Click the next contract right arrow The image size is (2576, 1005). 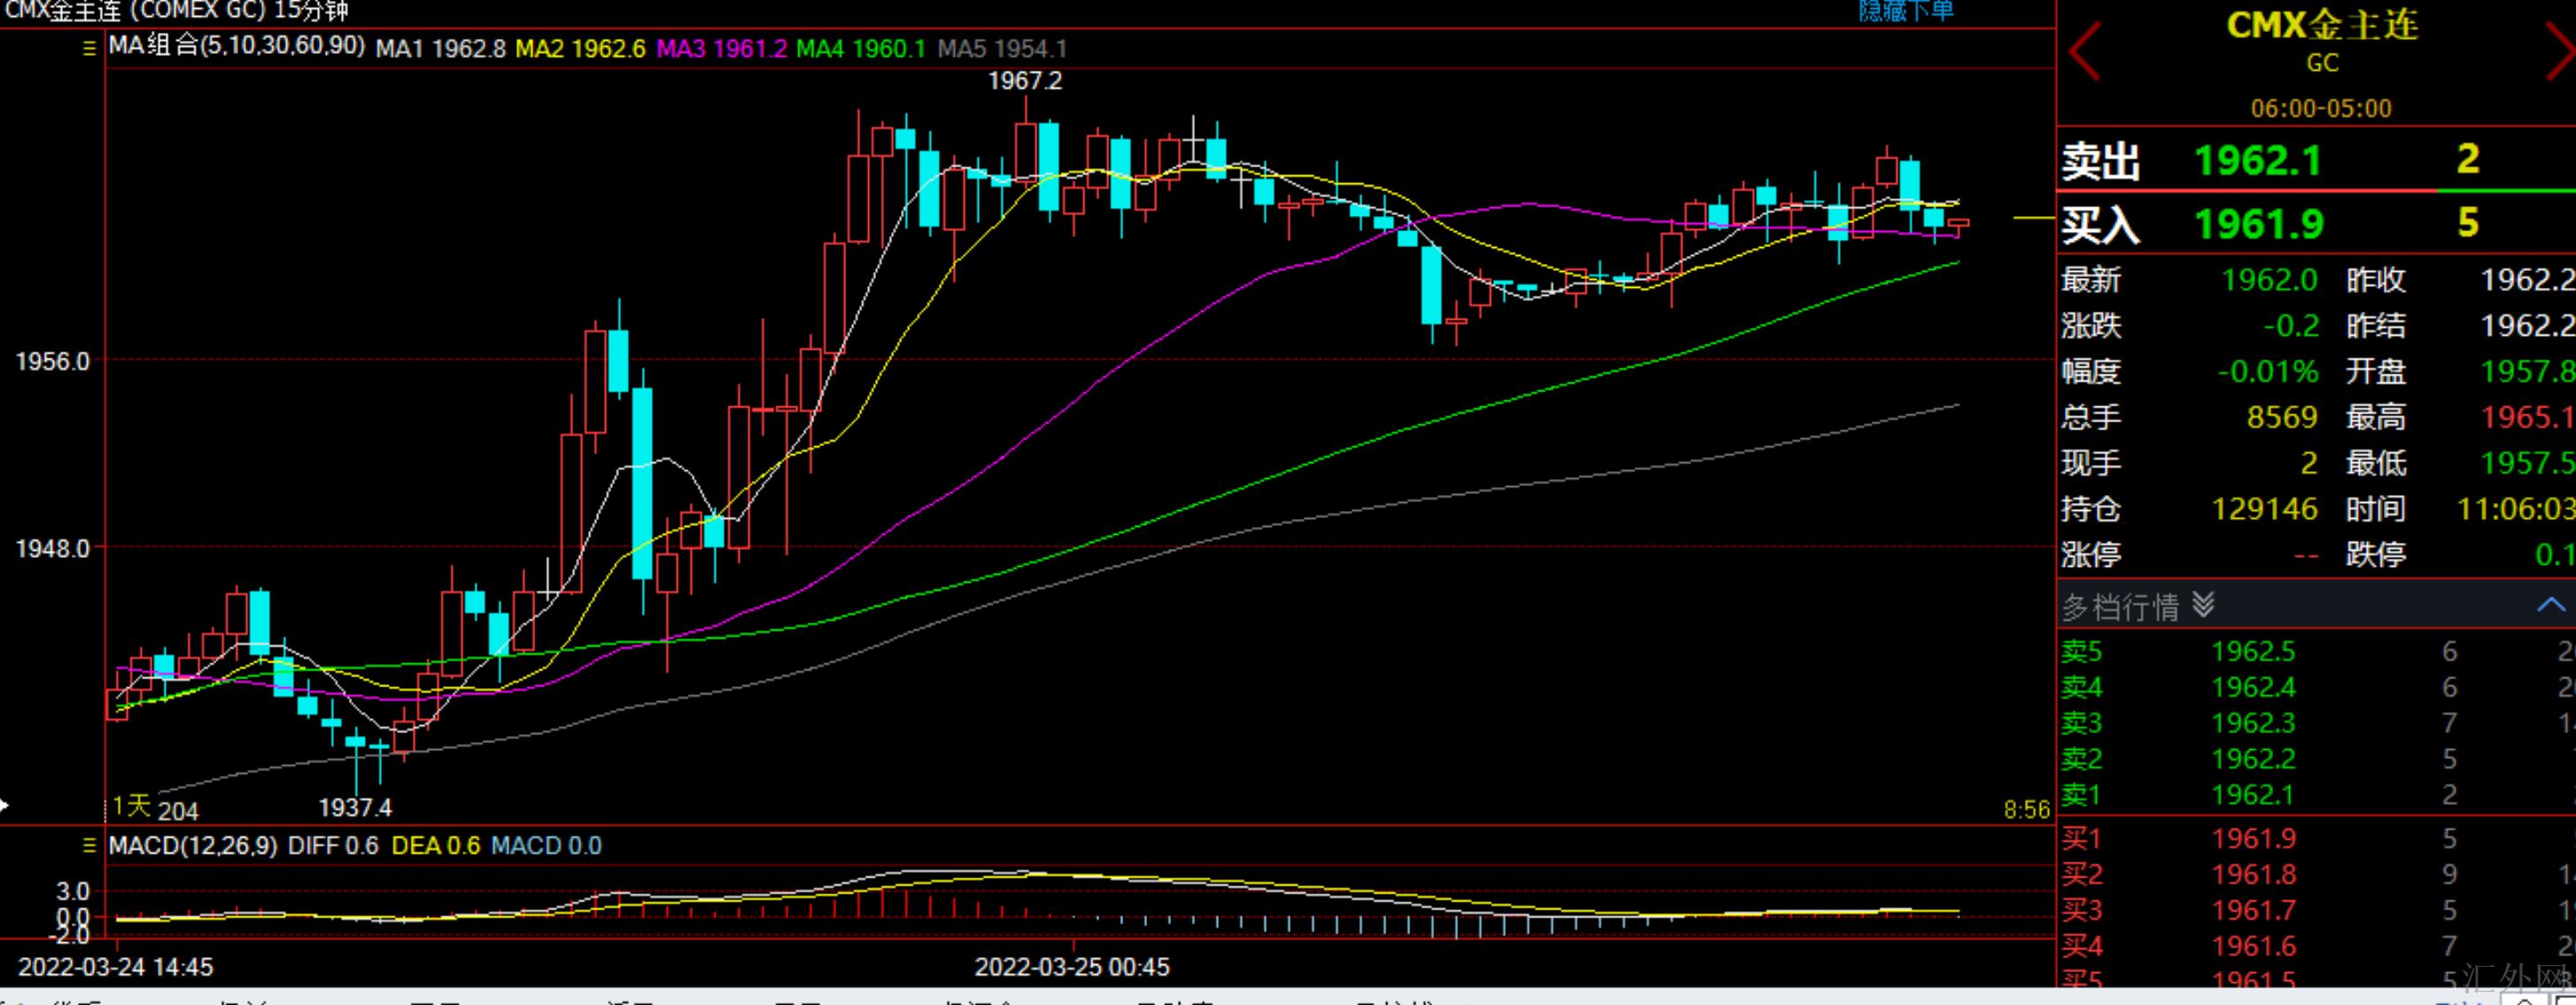2560,52
